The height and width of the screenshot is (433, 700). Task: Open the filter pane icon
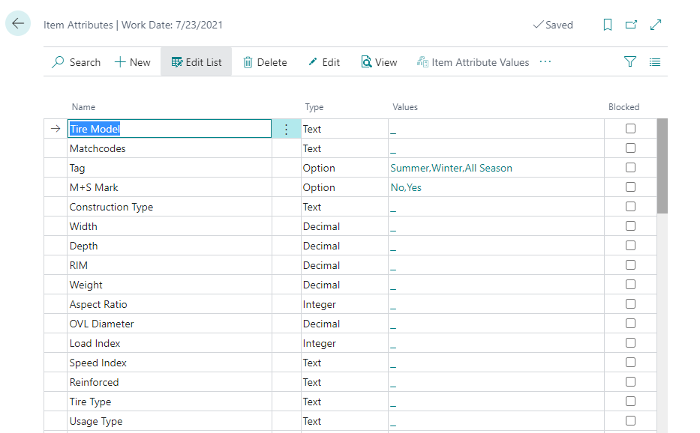(x=630, y=62)
